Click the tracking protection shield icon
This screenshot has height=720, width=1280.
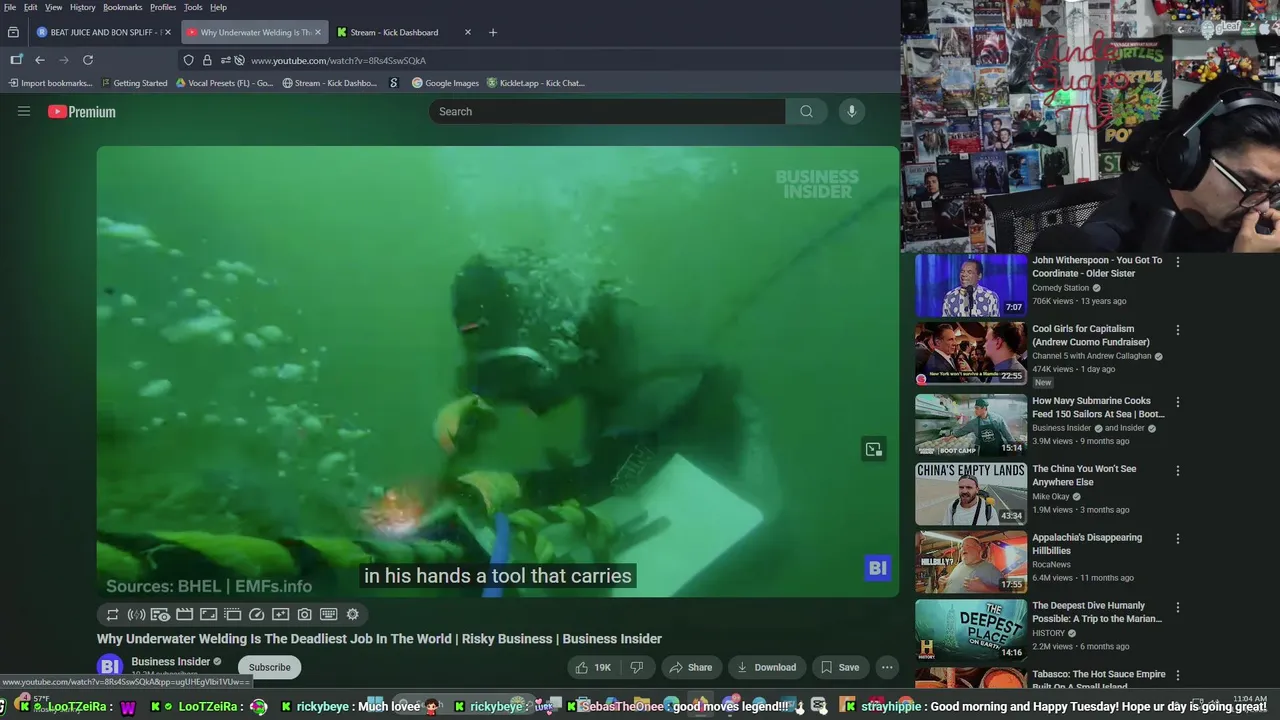click(x=188, y=60)
